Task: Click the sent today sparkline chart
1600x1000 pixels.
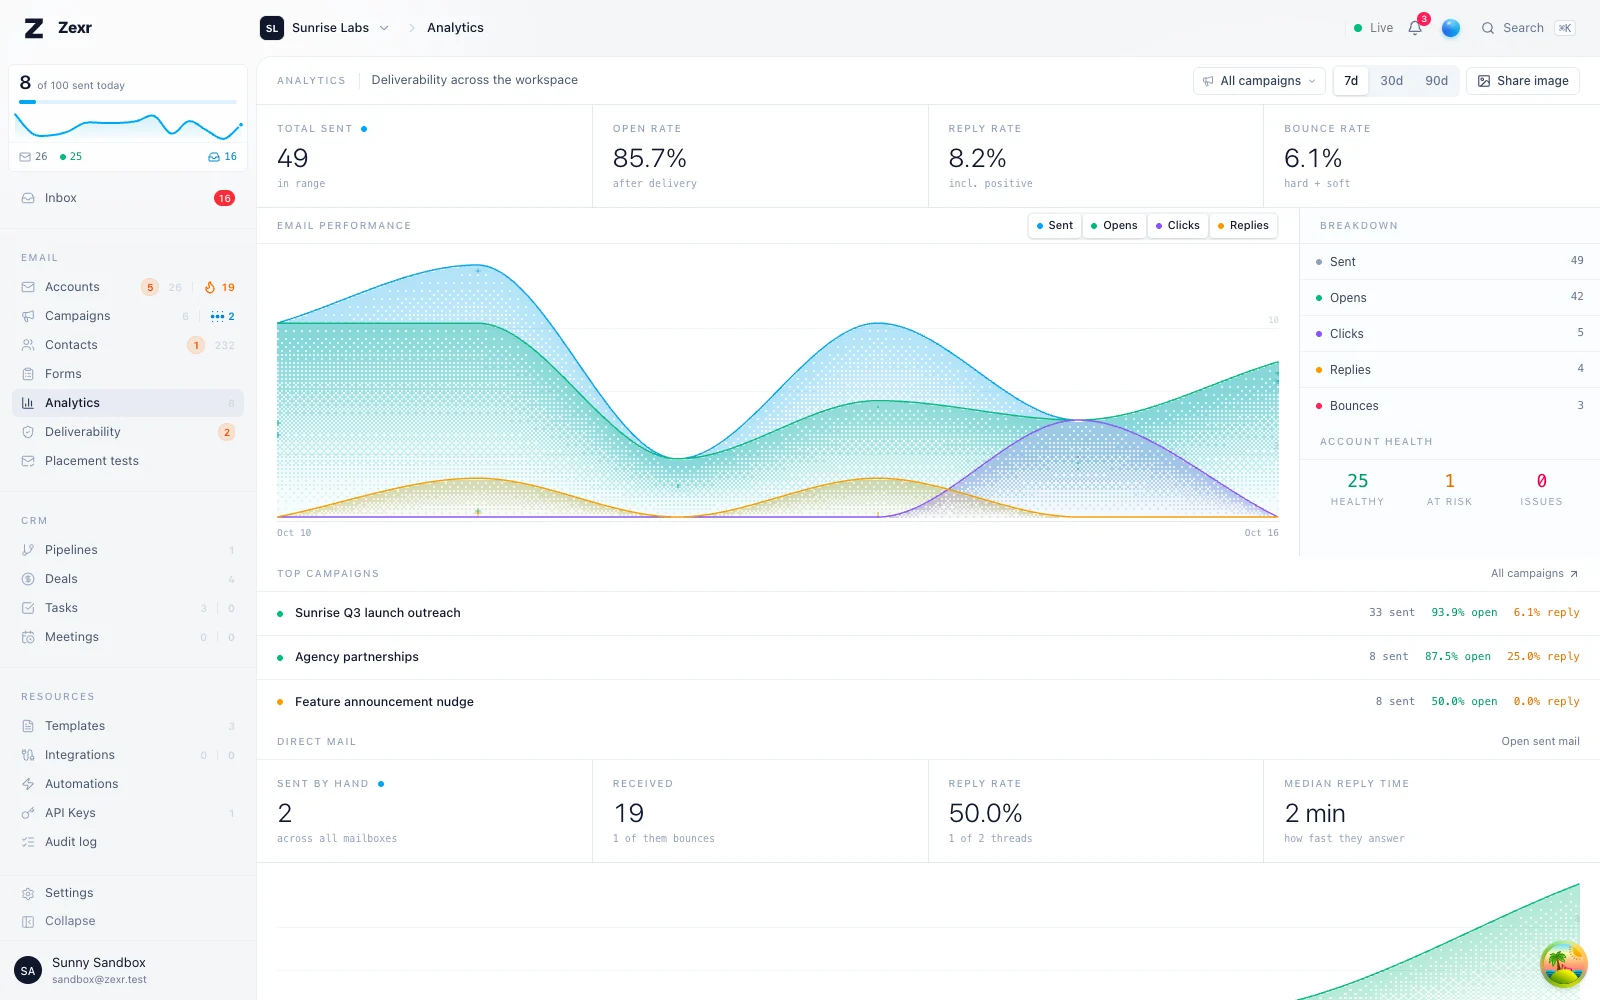Action: (128, 126)
